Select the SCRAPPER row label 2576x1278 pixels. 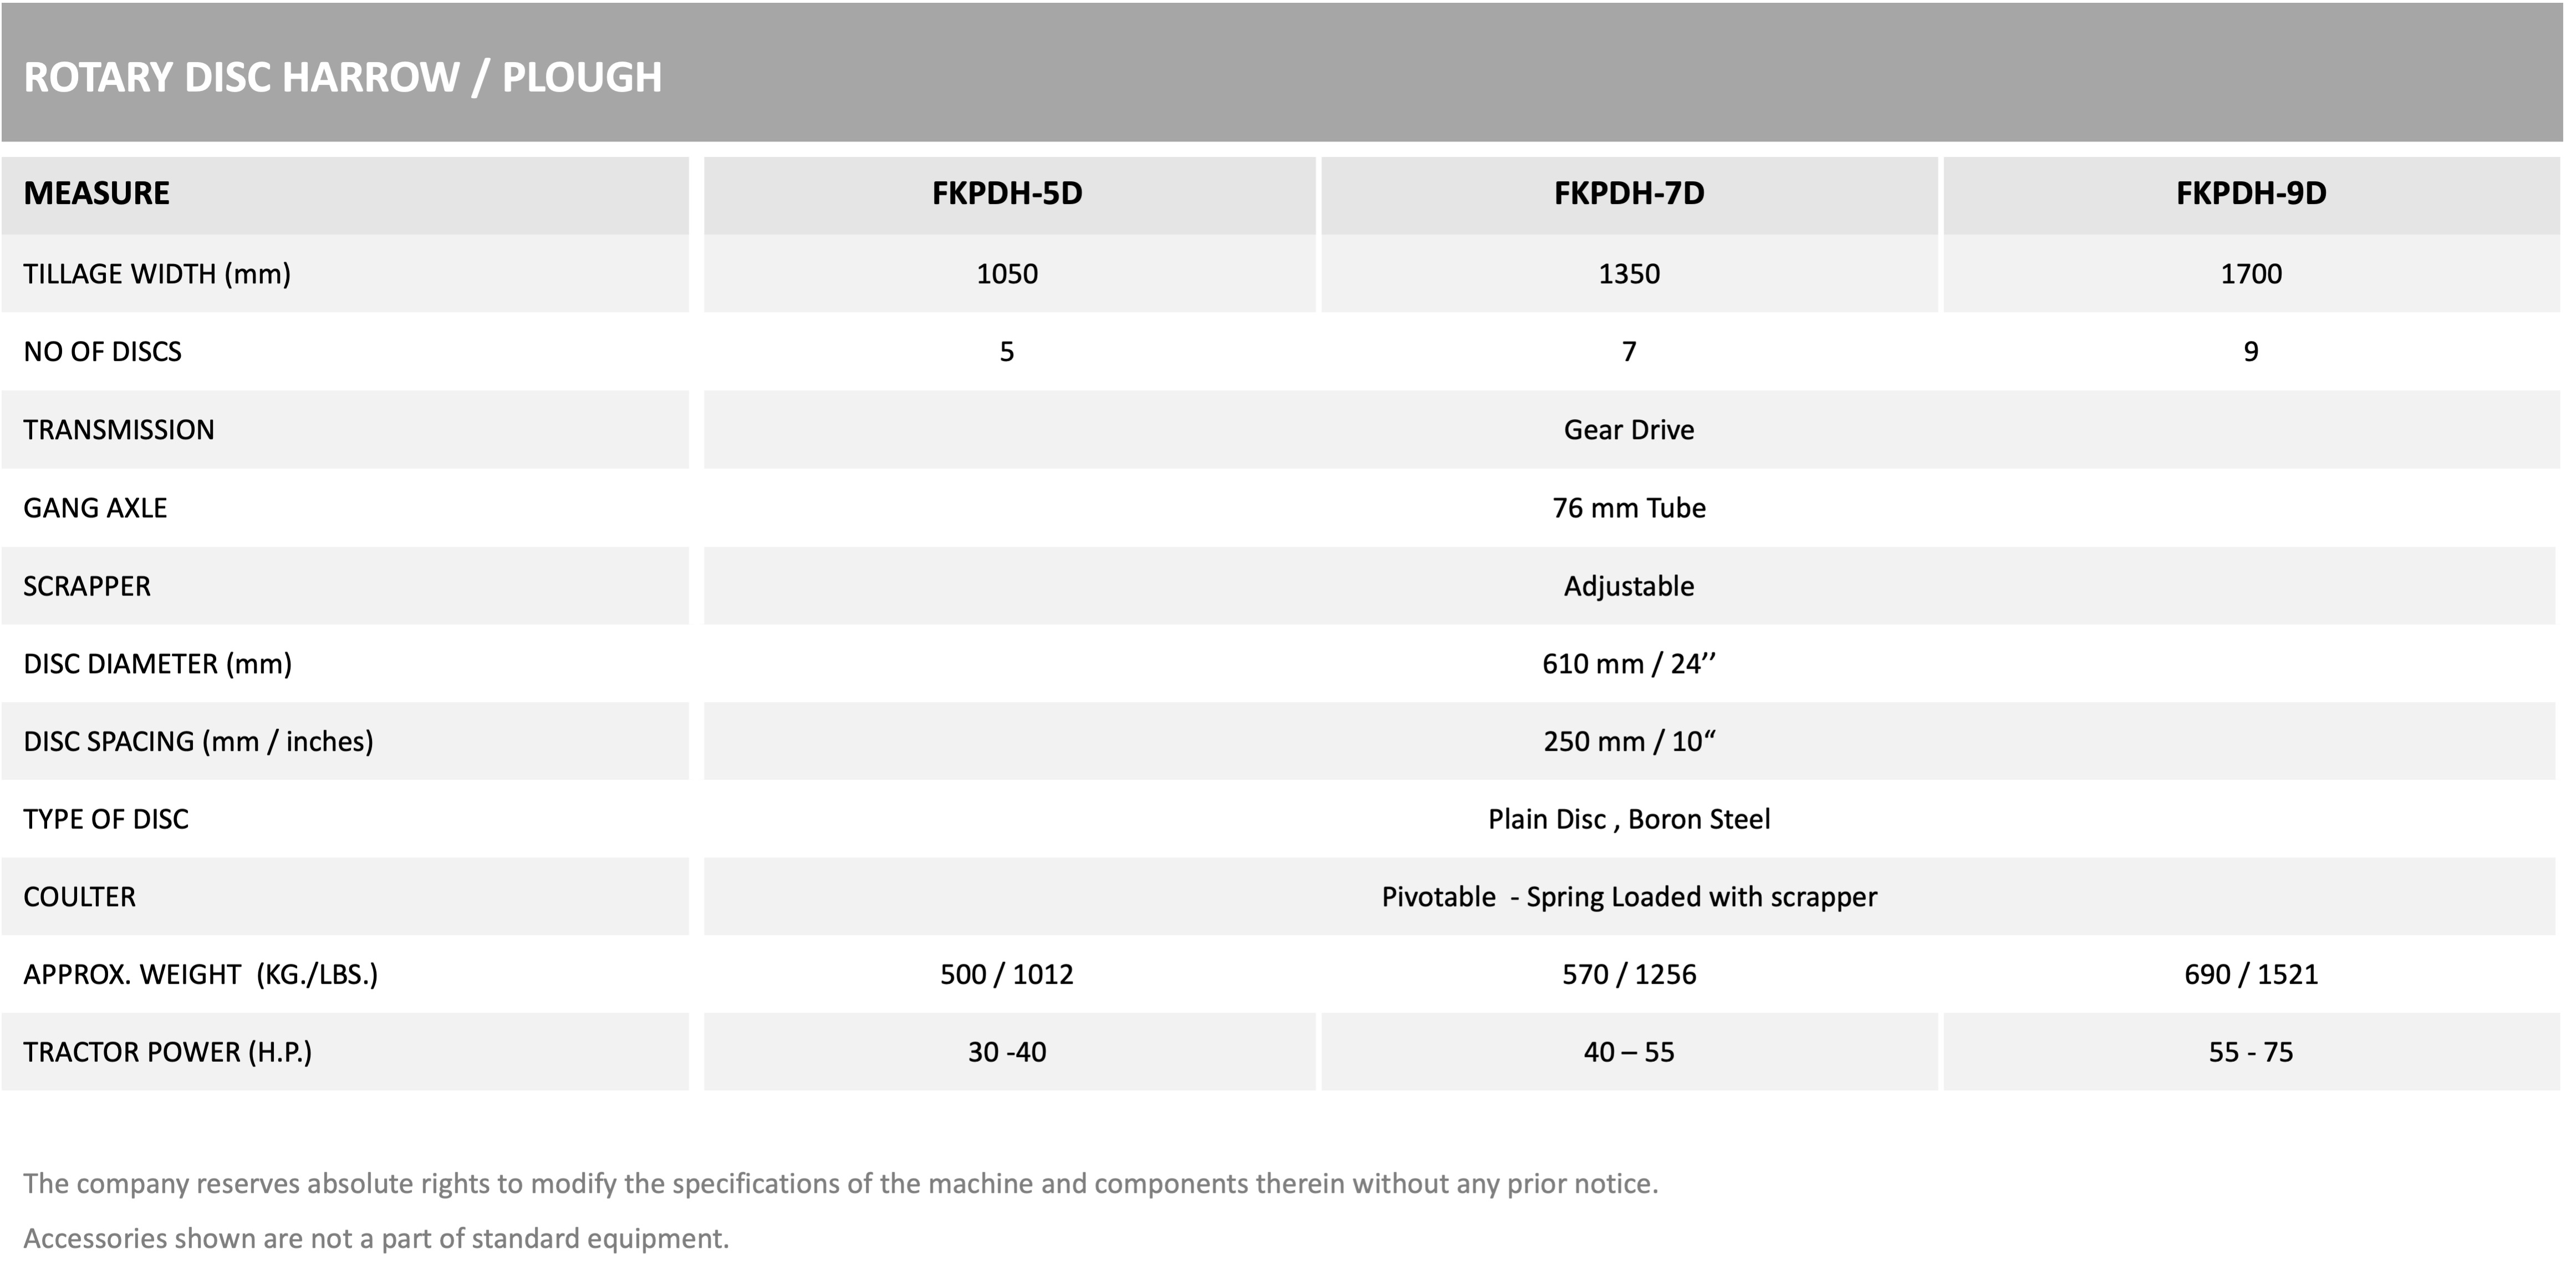pos(87,586)
